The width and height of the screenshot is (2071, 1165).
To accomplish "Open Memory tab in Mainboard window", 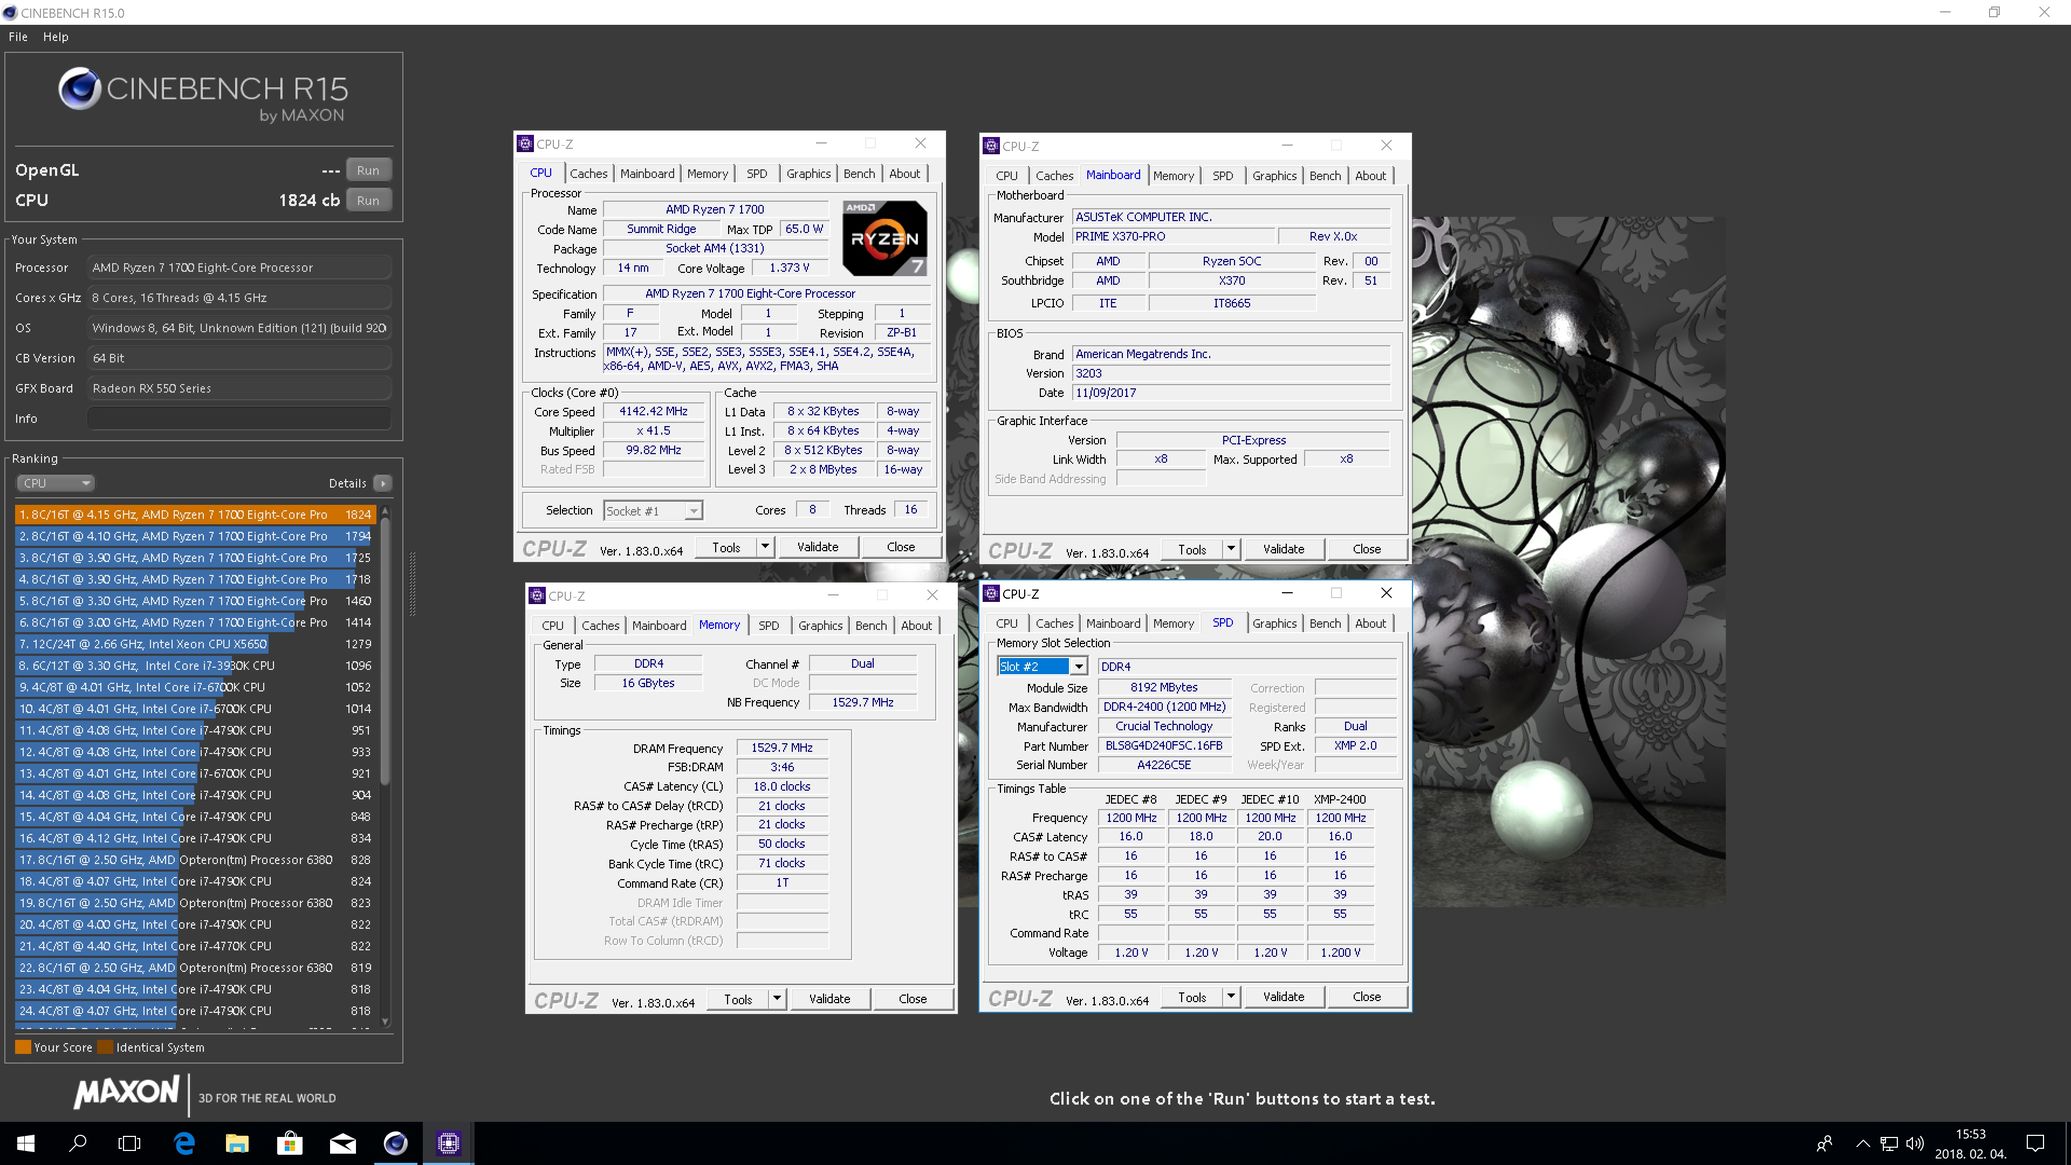I will [x=1173, y=176].
